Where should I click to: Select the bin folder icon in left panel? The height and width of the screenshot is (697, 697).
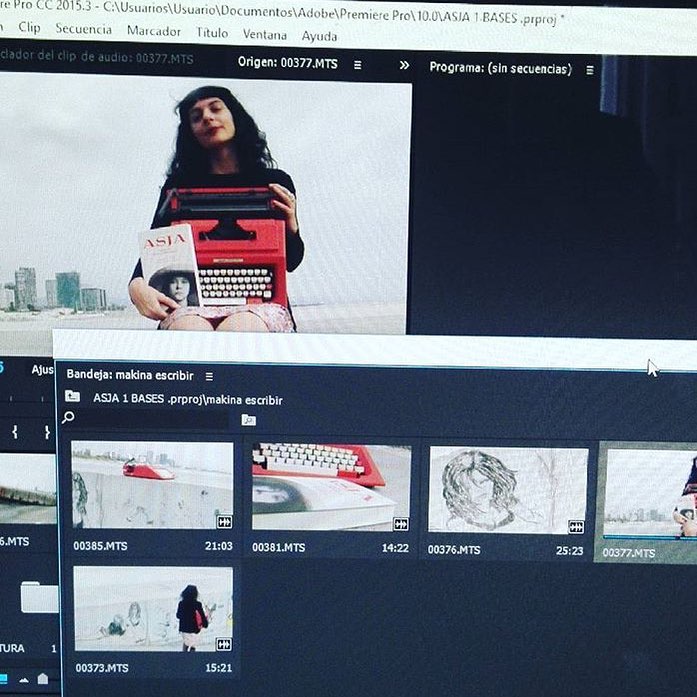(x=40, y=597)
